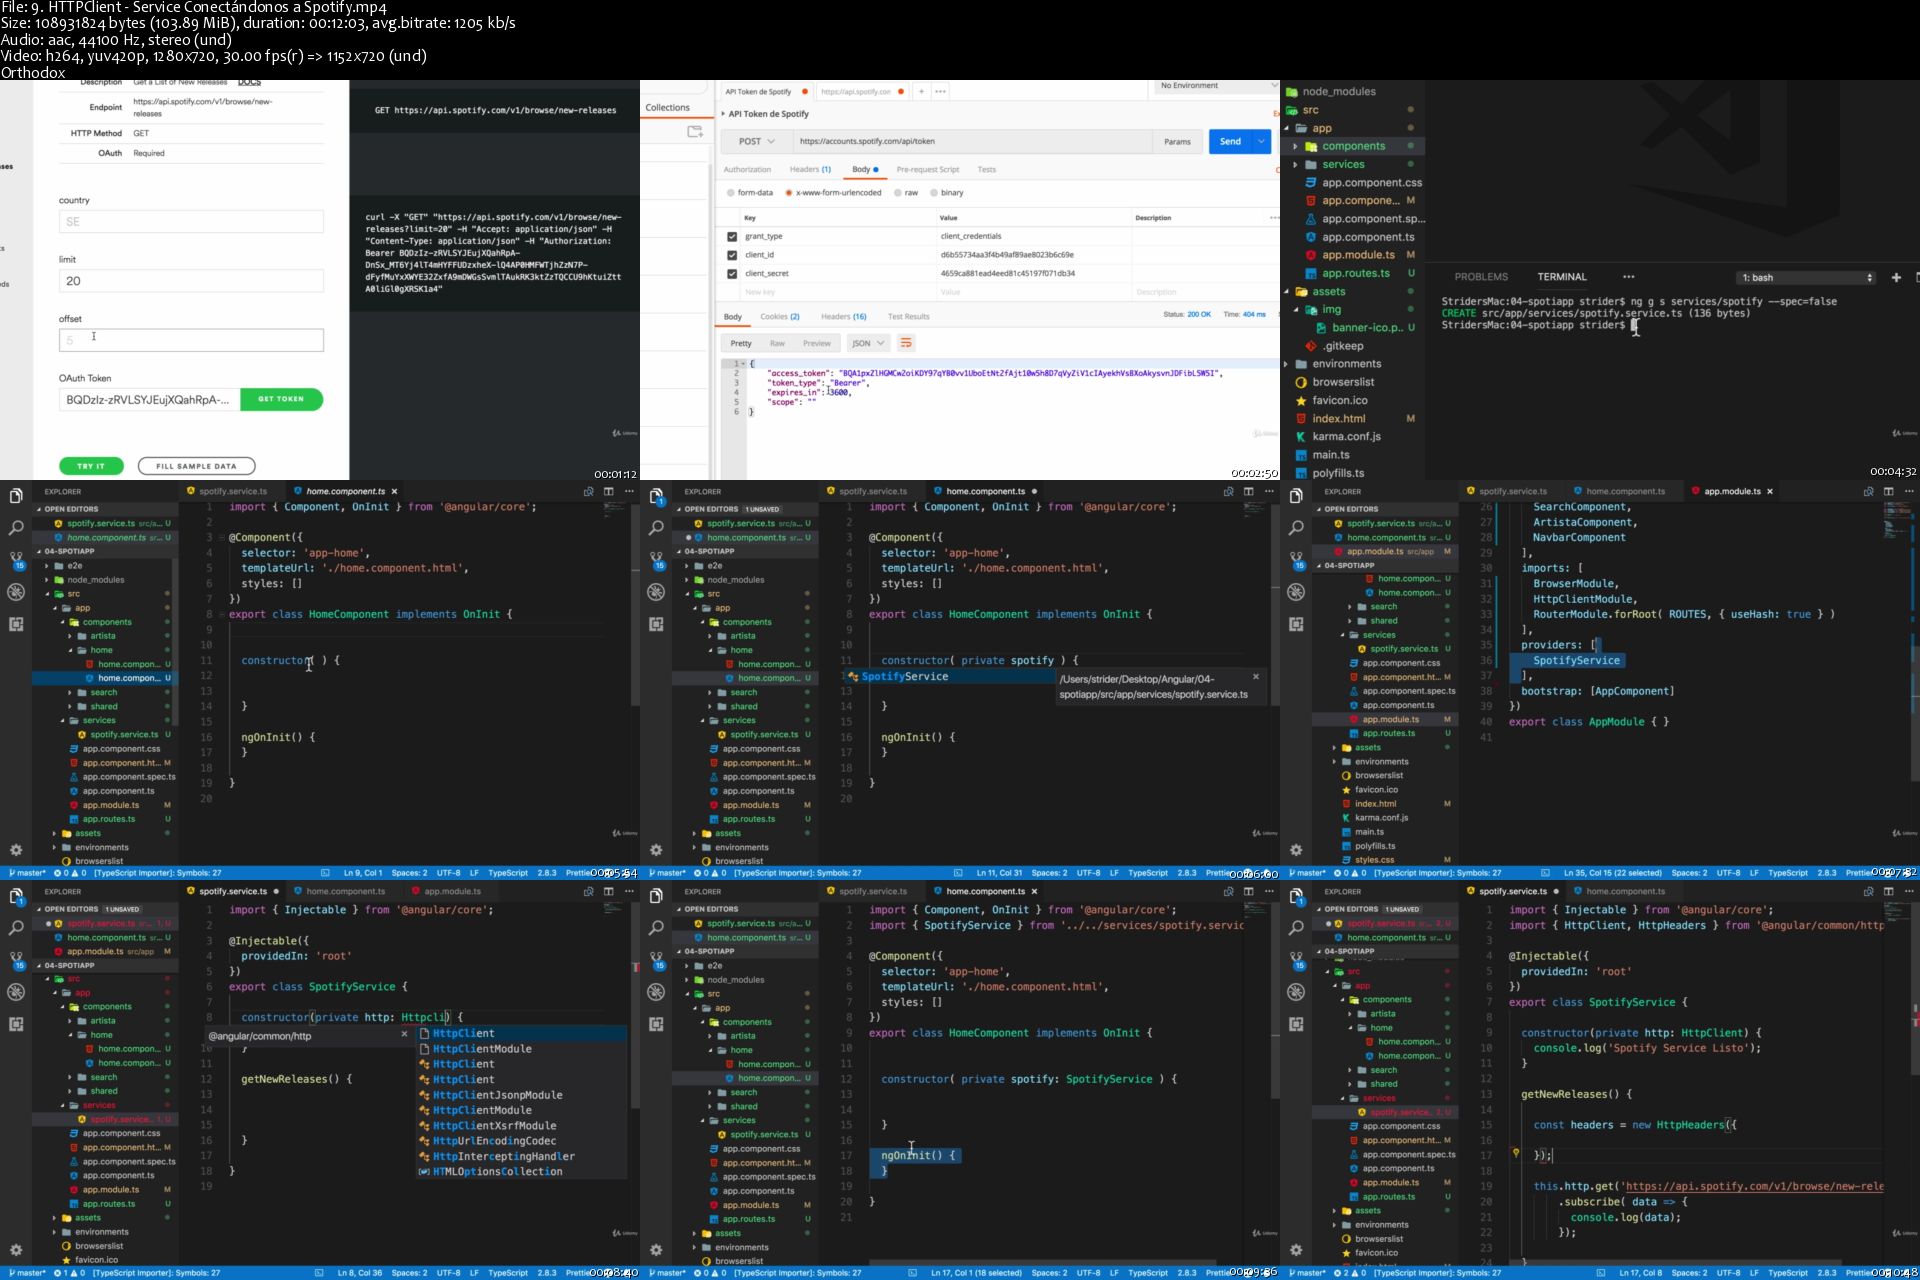Screen dimensions: 1920x1280
Task: Click the country input field showing SE
Action: point(191,222)
